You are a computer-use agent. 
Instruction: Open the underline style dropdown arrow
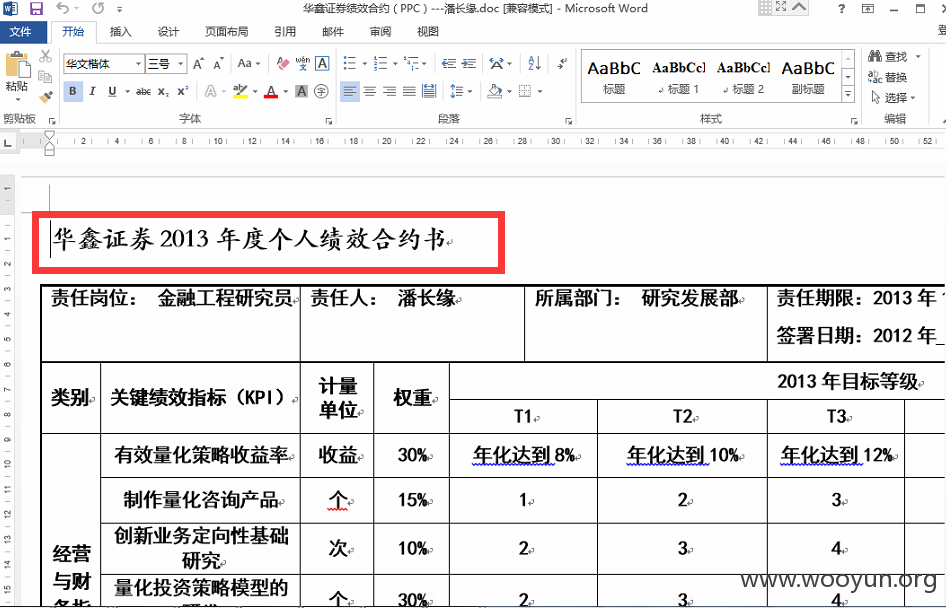click(x=127, y=91)
